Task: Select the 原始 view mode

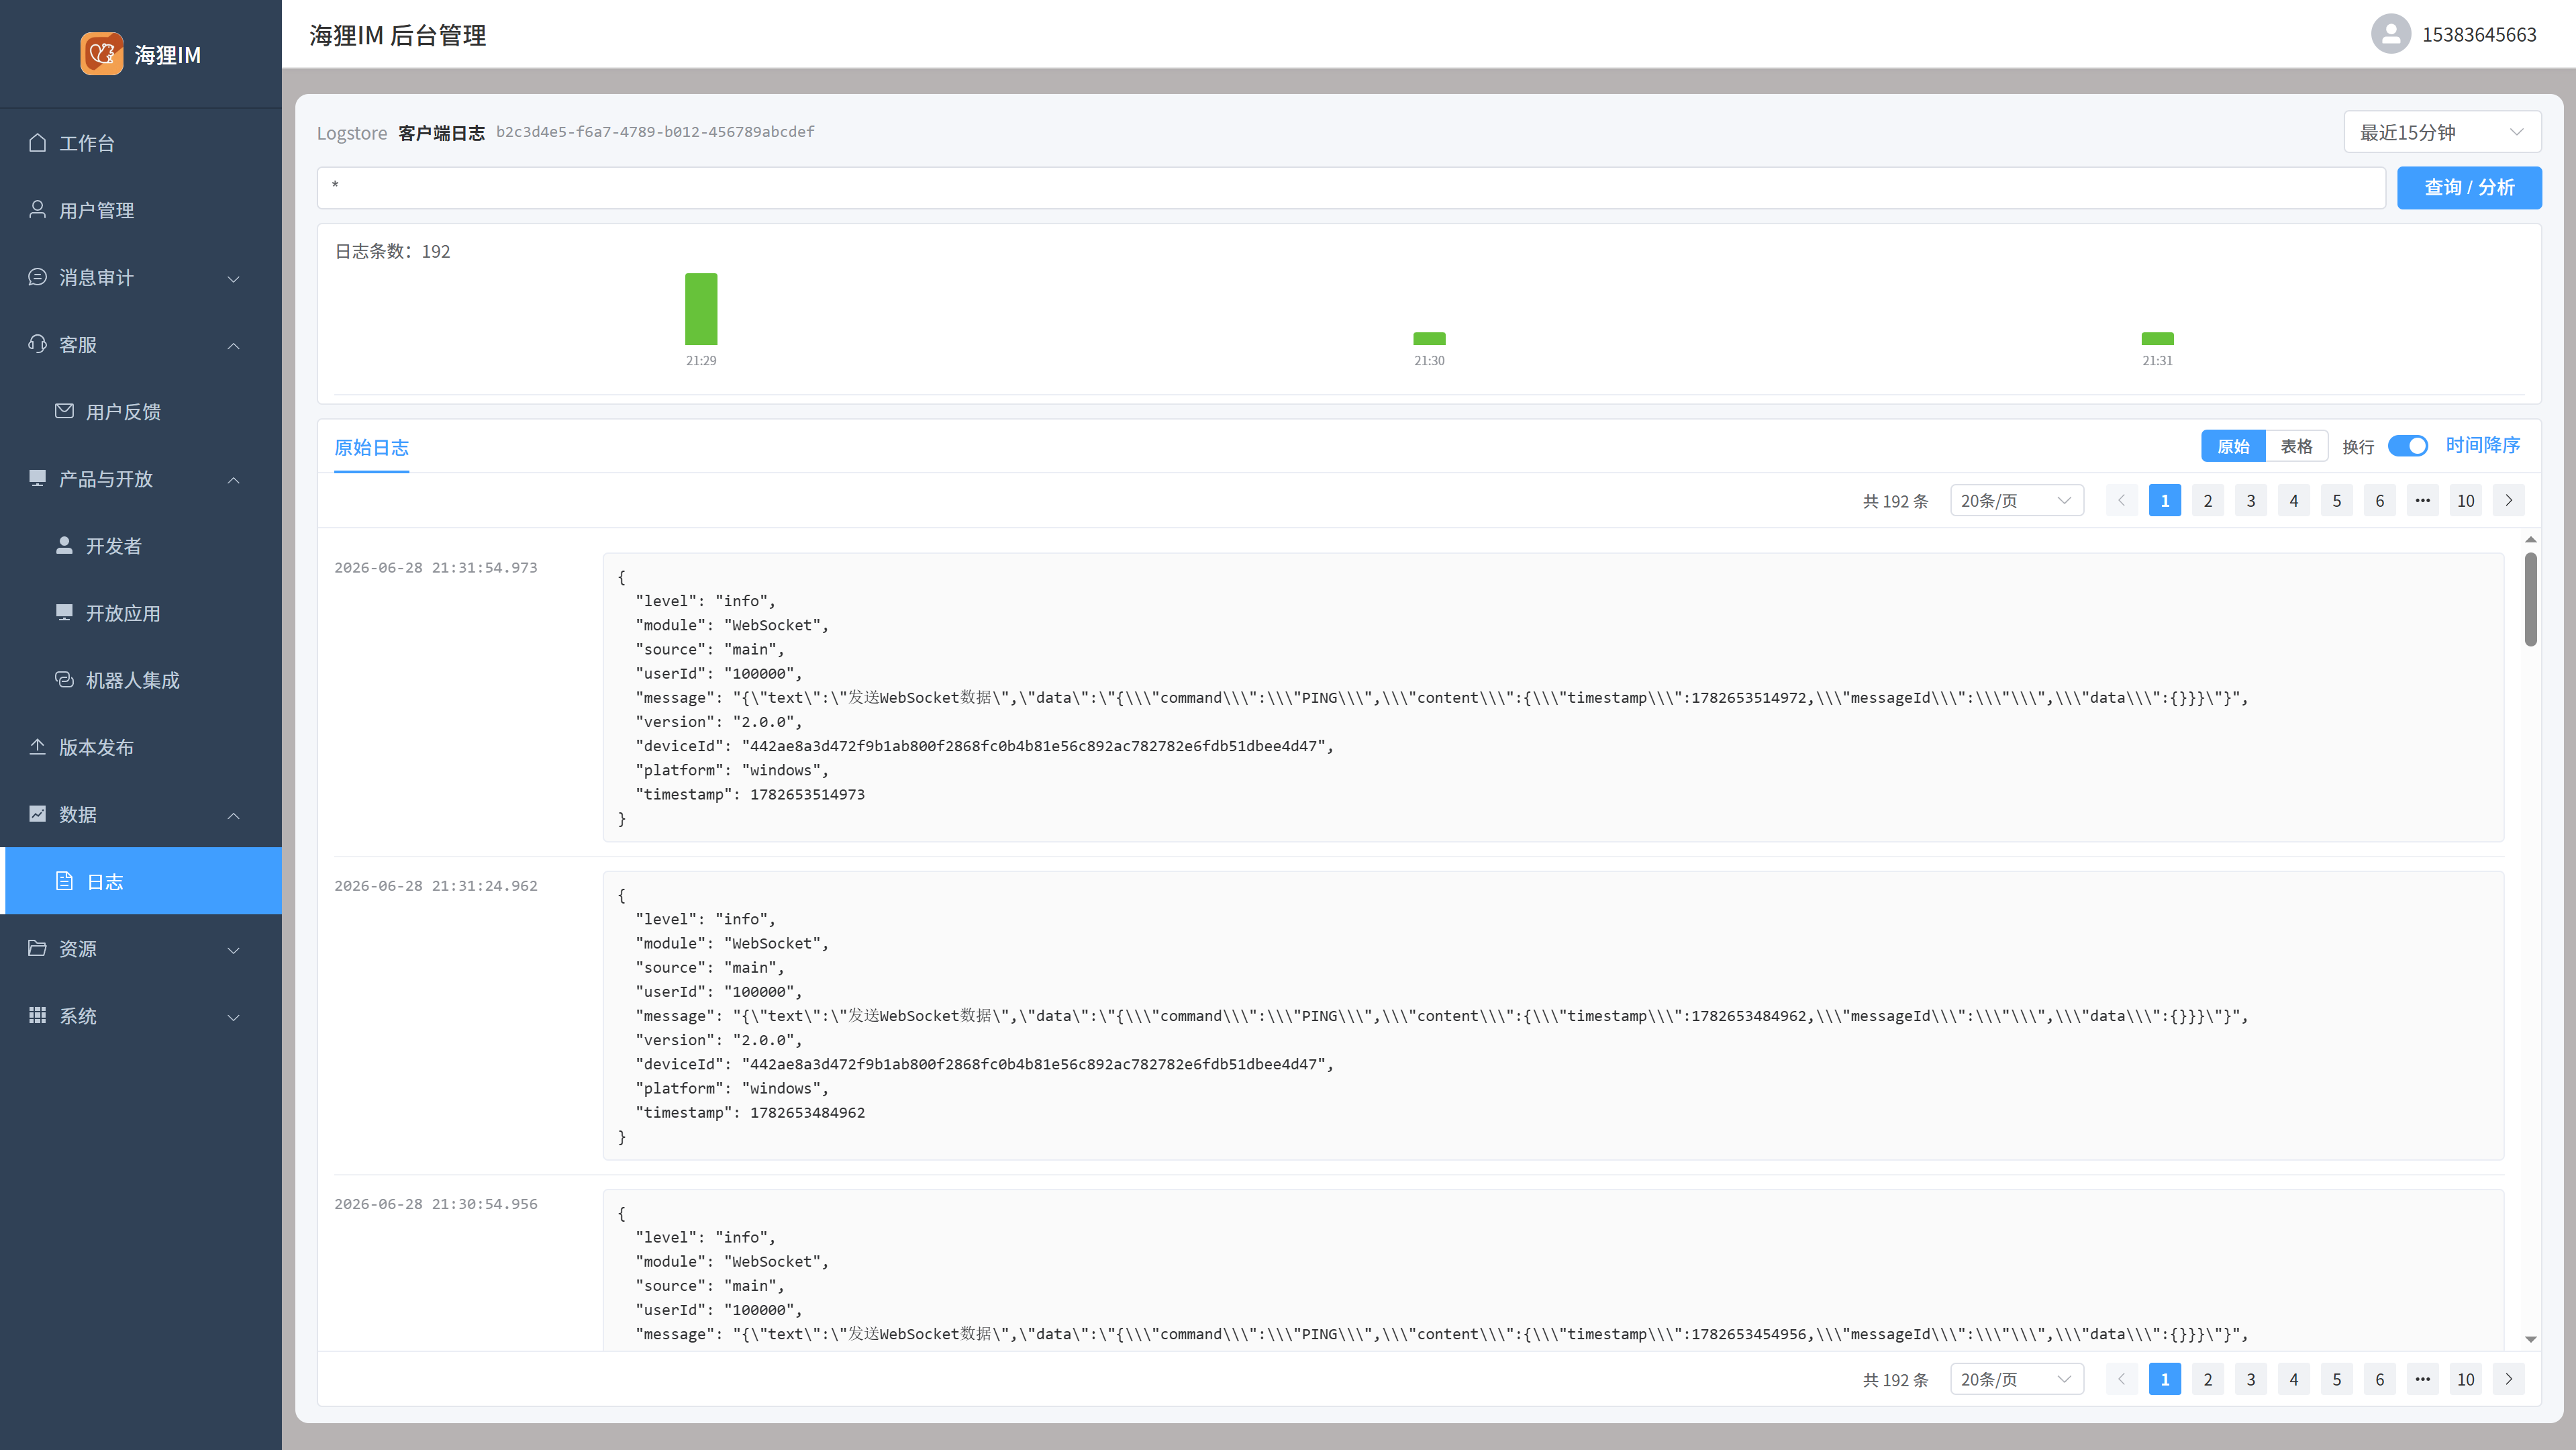Action: (2233, 446)
